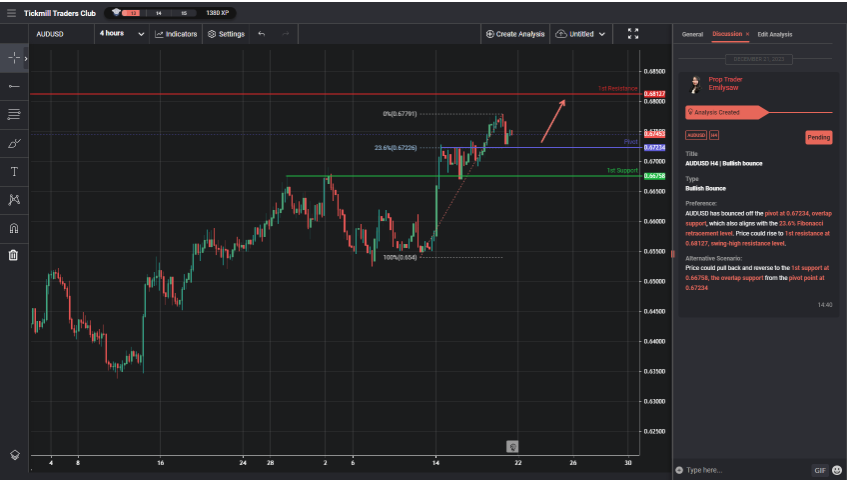Select the crosshair cursor tool
The image size is (847, 480).
point(14,58)
